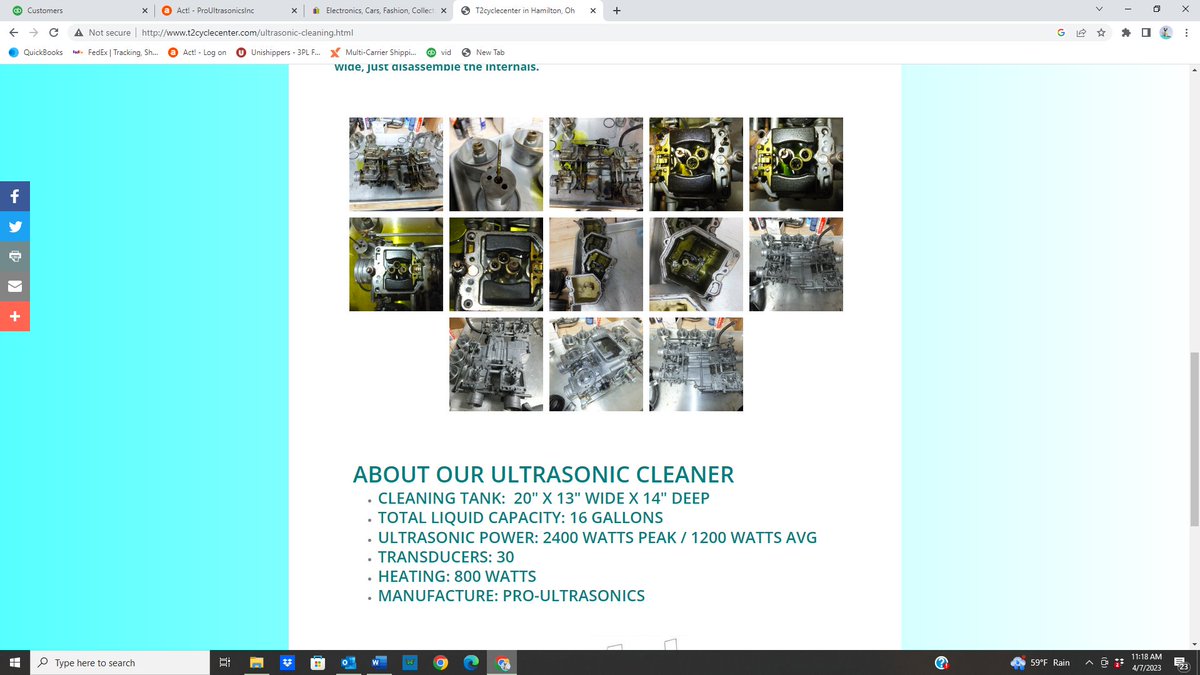Screen dimensions: 1200x675
Task: Click the Google icon in address bar
Action: click(1061, 32)
